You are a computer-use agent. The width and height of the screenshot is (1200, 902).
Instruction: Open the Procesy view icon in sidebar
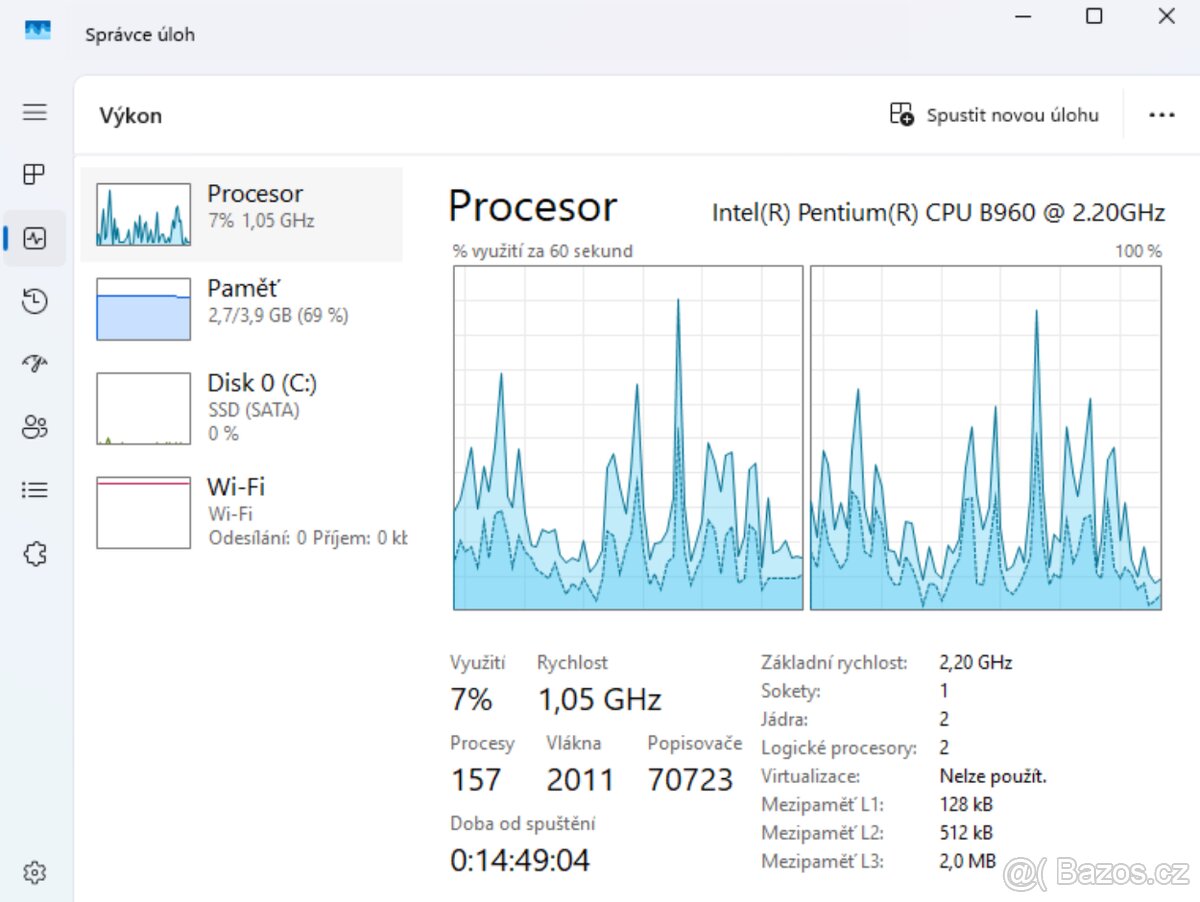(x=34, y=174)
